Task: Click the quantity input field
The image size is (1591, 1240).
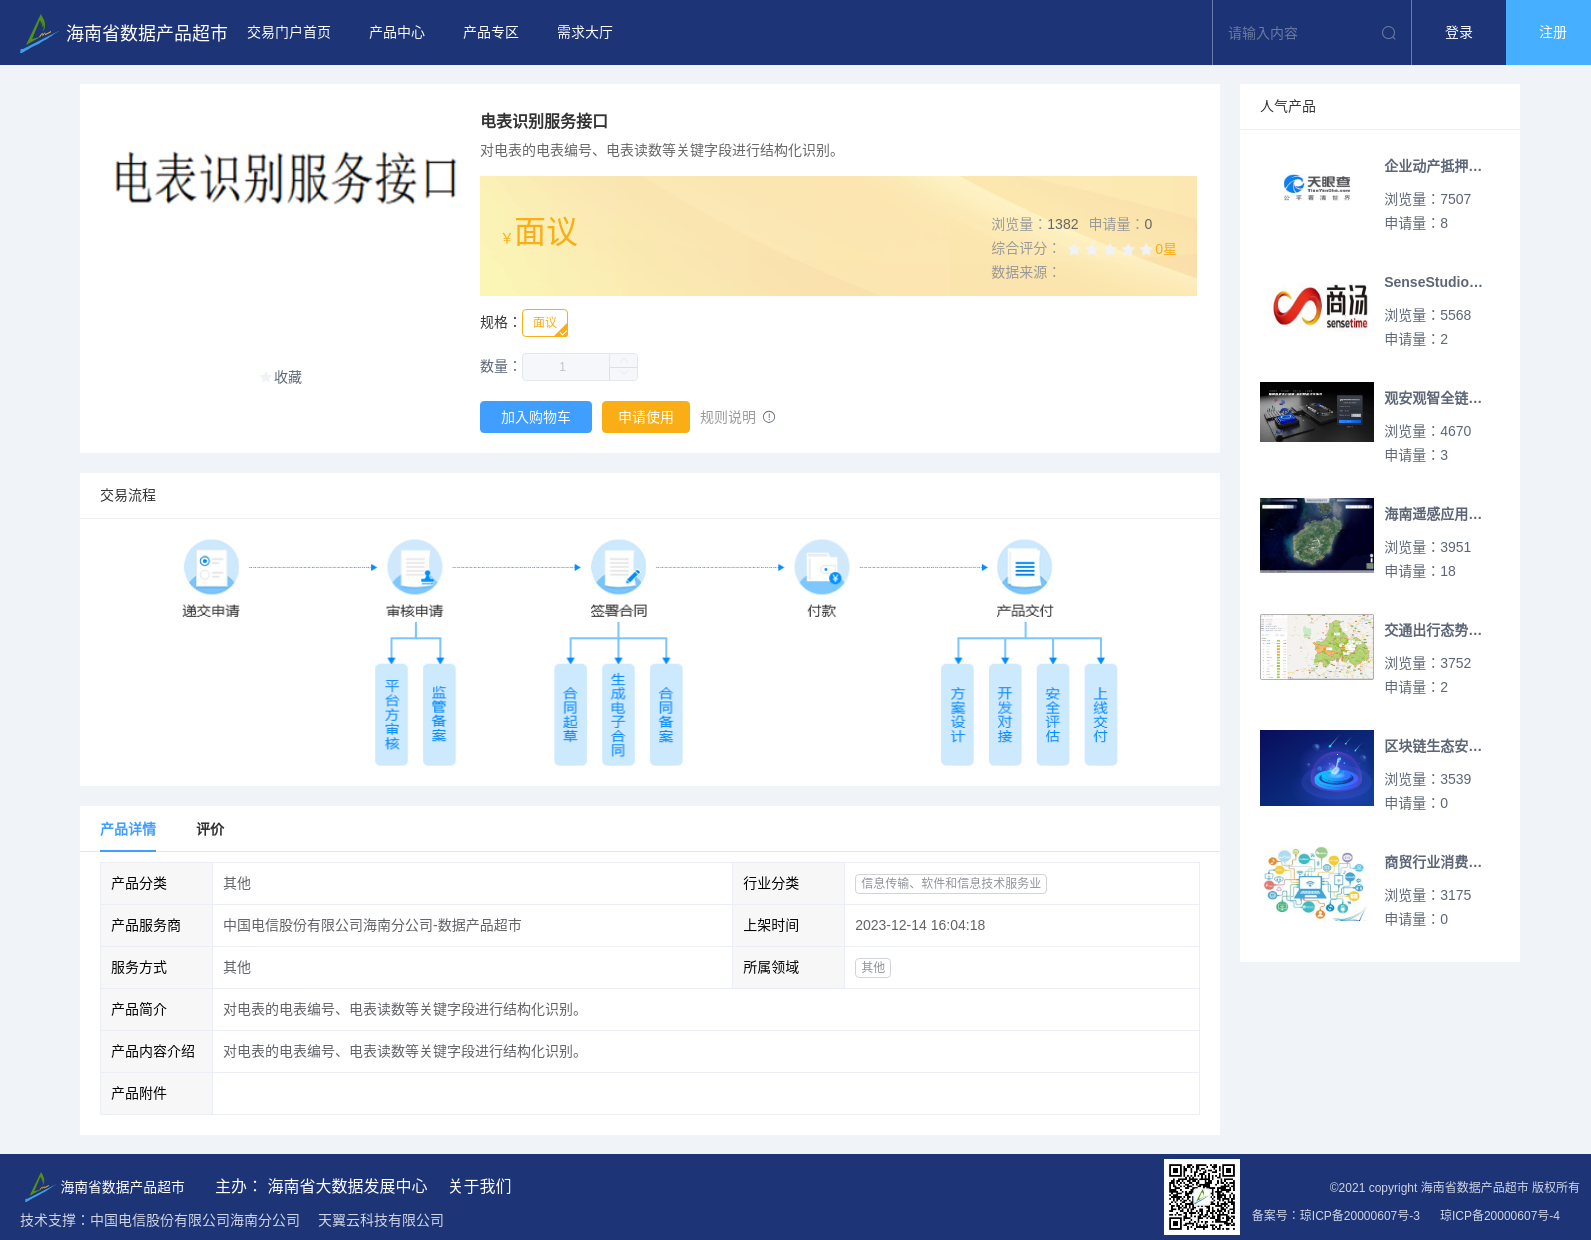Action: tap(566, 367)
